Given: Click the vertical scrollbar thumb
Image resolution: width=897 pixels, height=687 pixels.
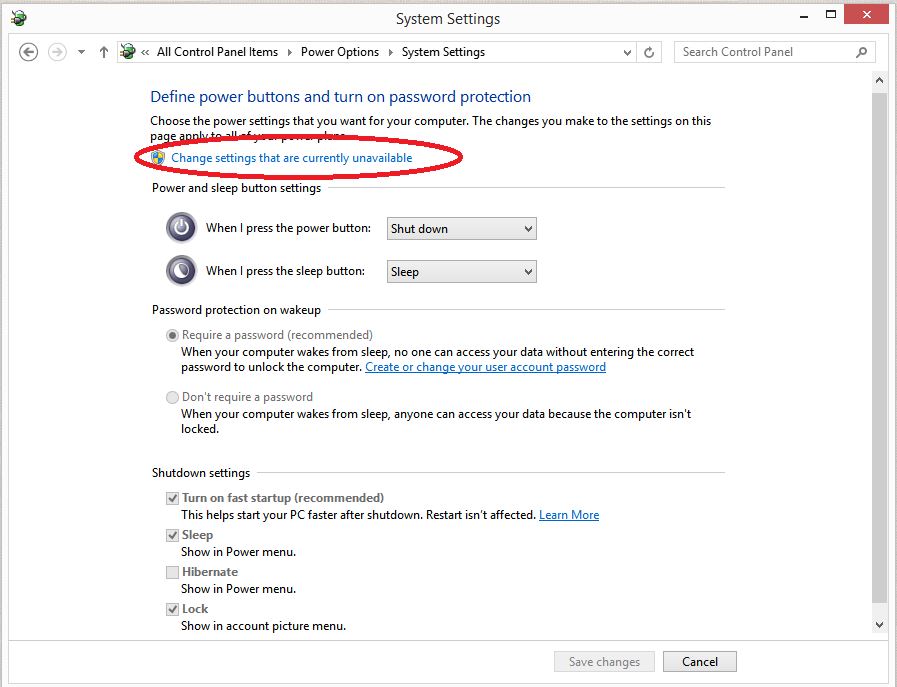Looking at the screenshot, I should point(879,346).
